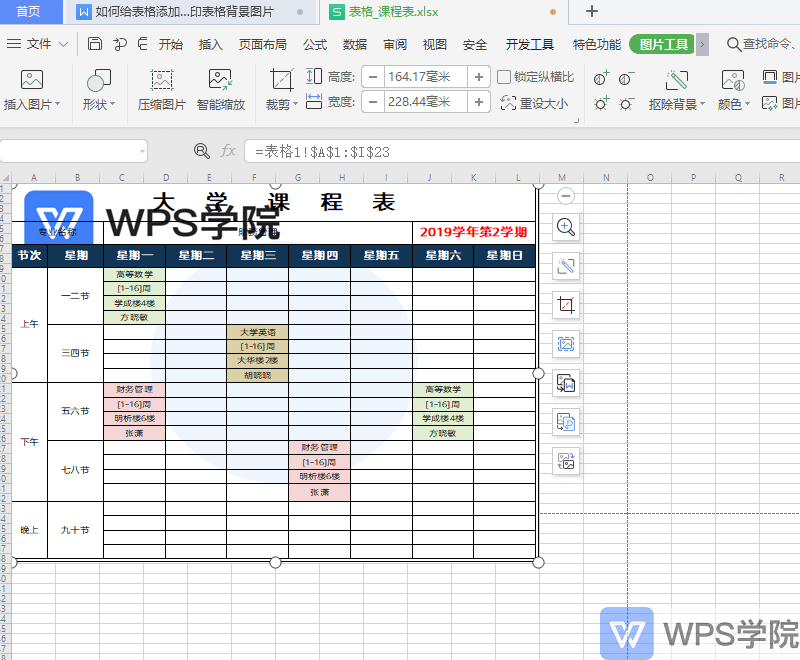Expand Remove Background (抠除背景) dropdown arrow
The height and width of the screenshot is (660, 800).
pos(703,105)
